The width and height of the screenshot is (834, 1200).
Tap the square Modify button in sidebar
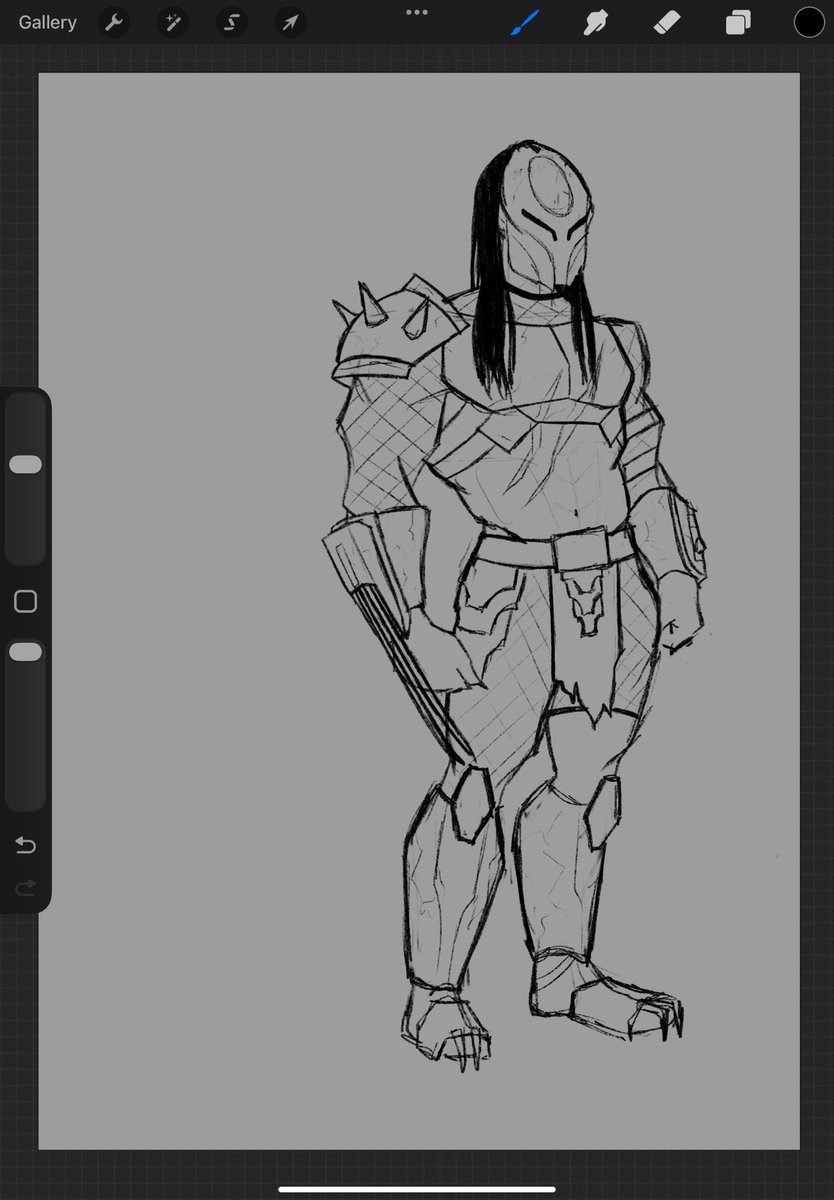click(x=25, y=601)
